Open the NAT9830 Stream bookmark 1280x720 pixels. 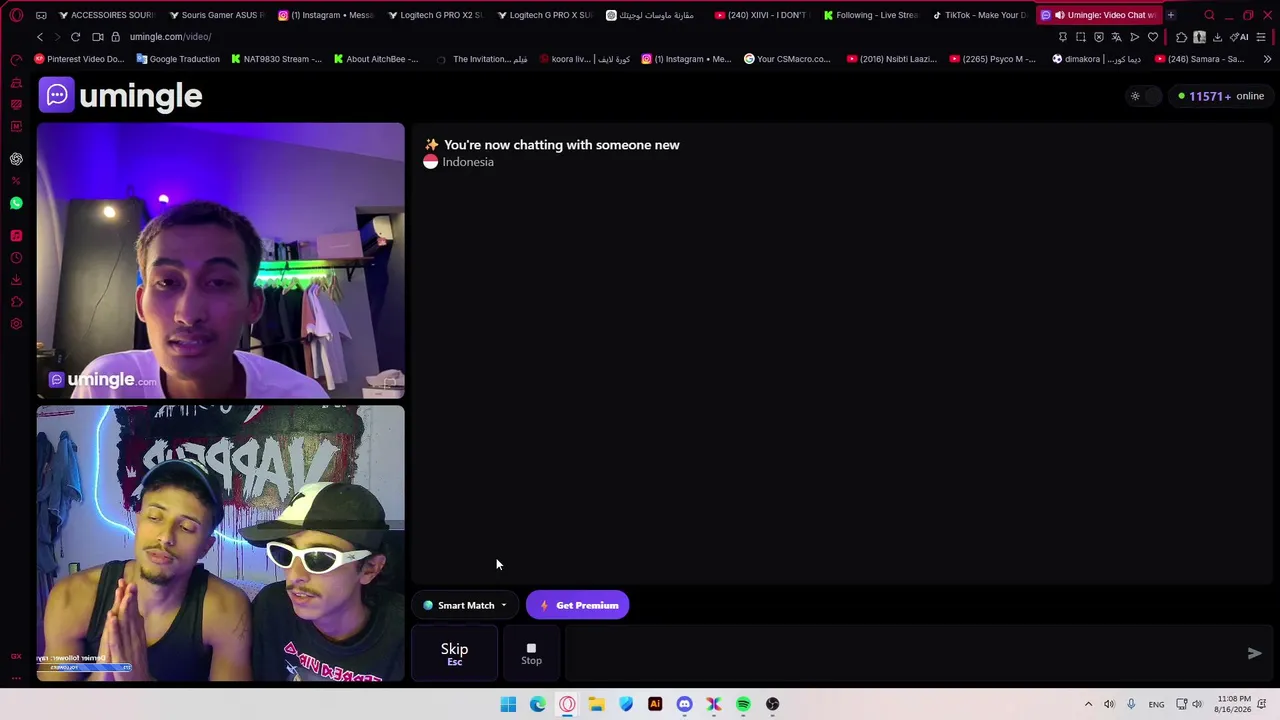(x=276, y=59)
